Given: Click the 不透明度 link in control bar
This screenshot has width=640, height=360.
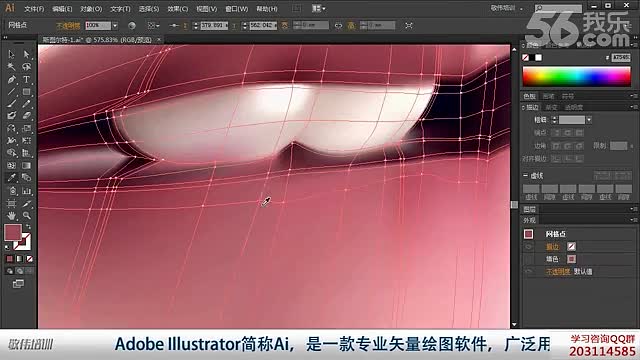Looking at the screenshot, I should (68, 26).
